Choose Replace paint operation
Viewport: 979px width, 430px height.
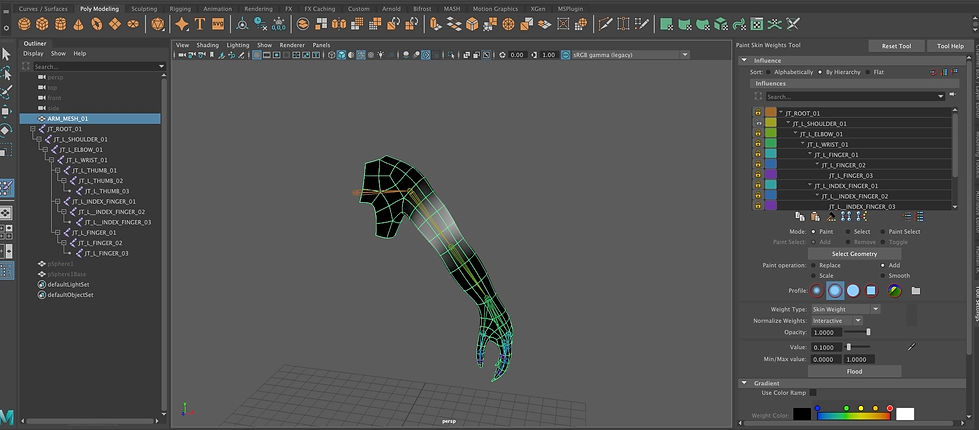813,265
